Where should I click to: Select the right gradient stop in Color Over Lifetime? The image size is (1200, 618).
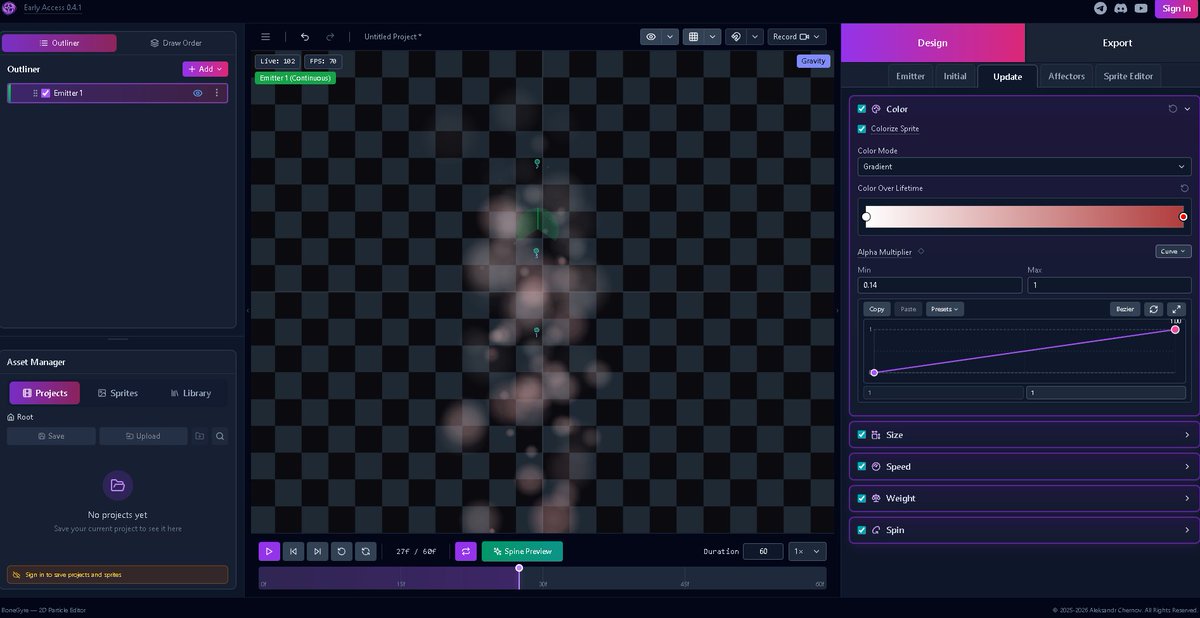(x=1183, y=216)
